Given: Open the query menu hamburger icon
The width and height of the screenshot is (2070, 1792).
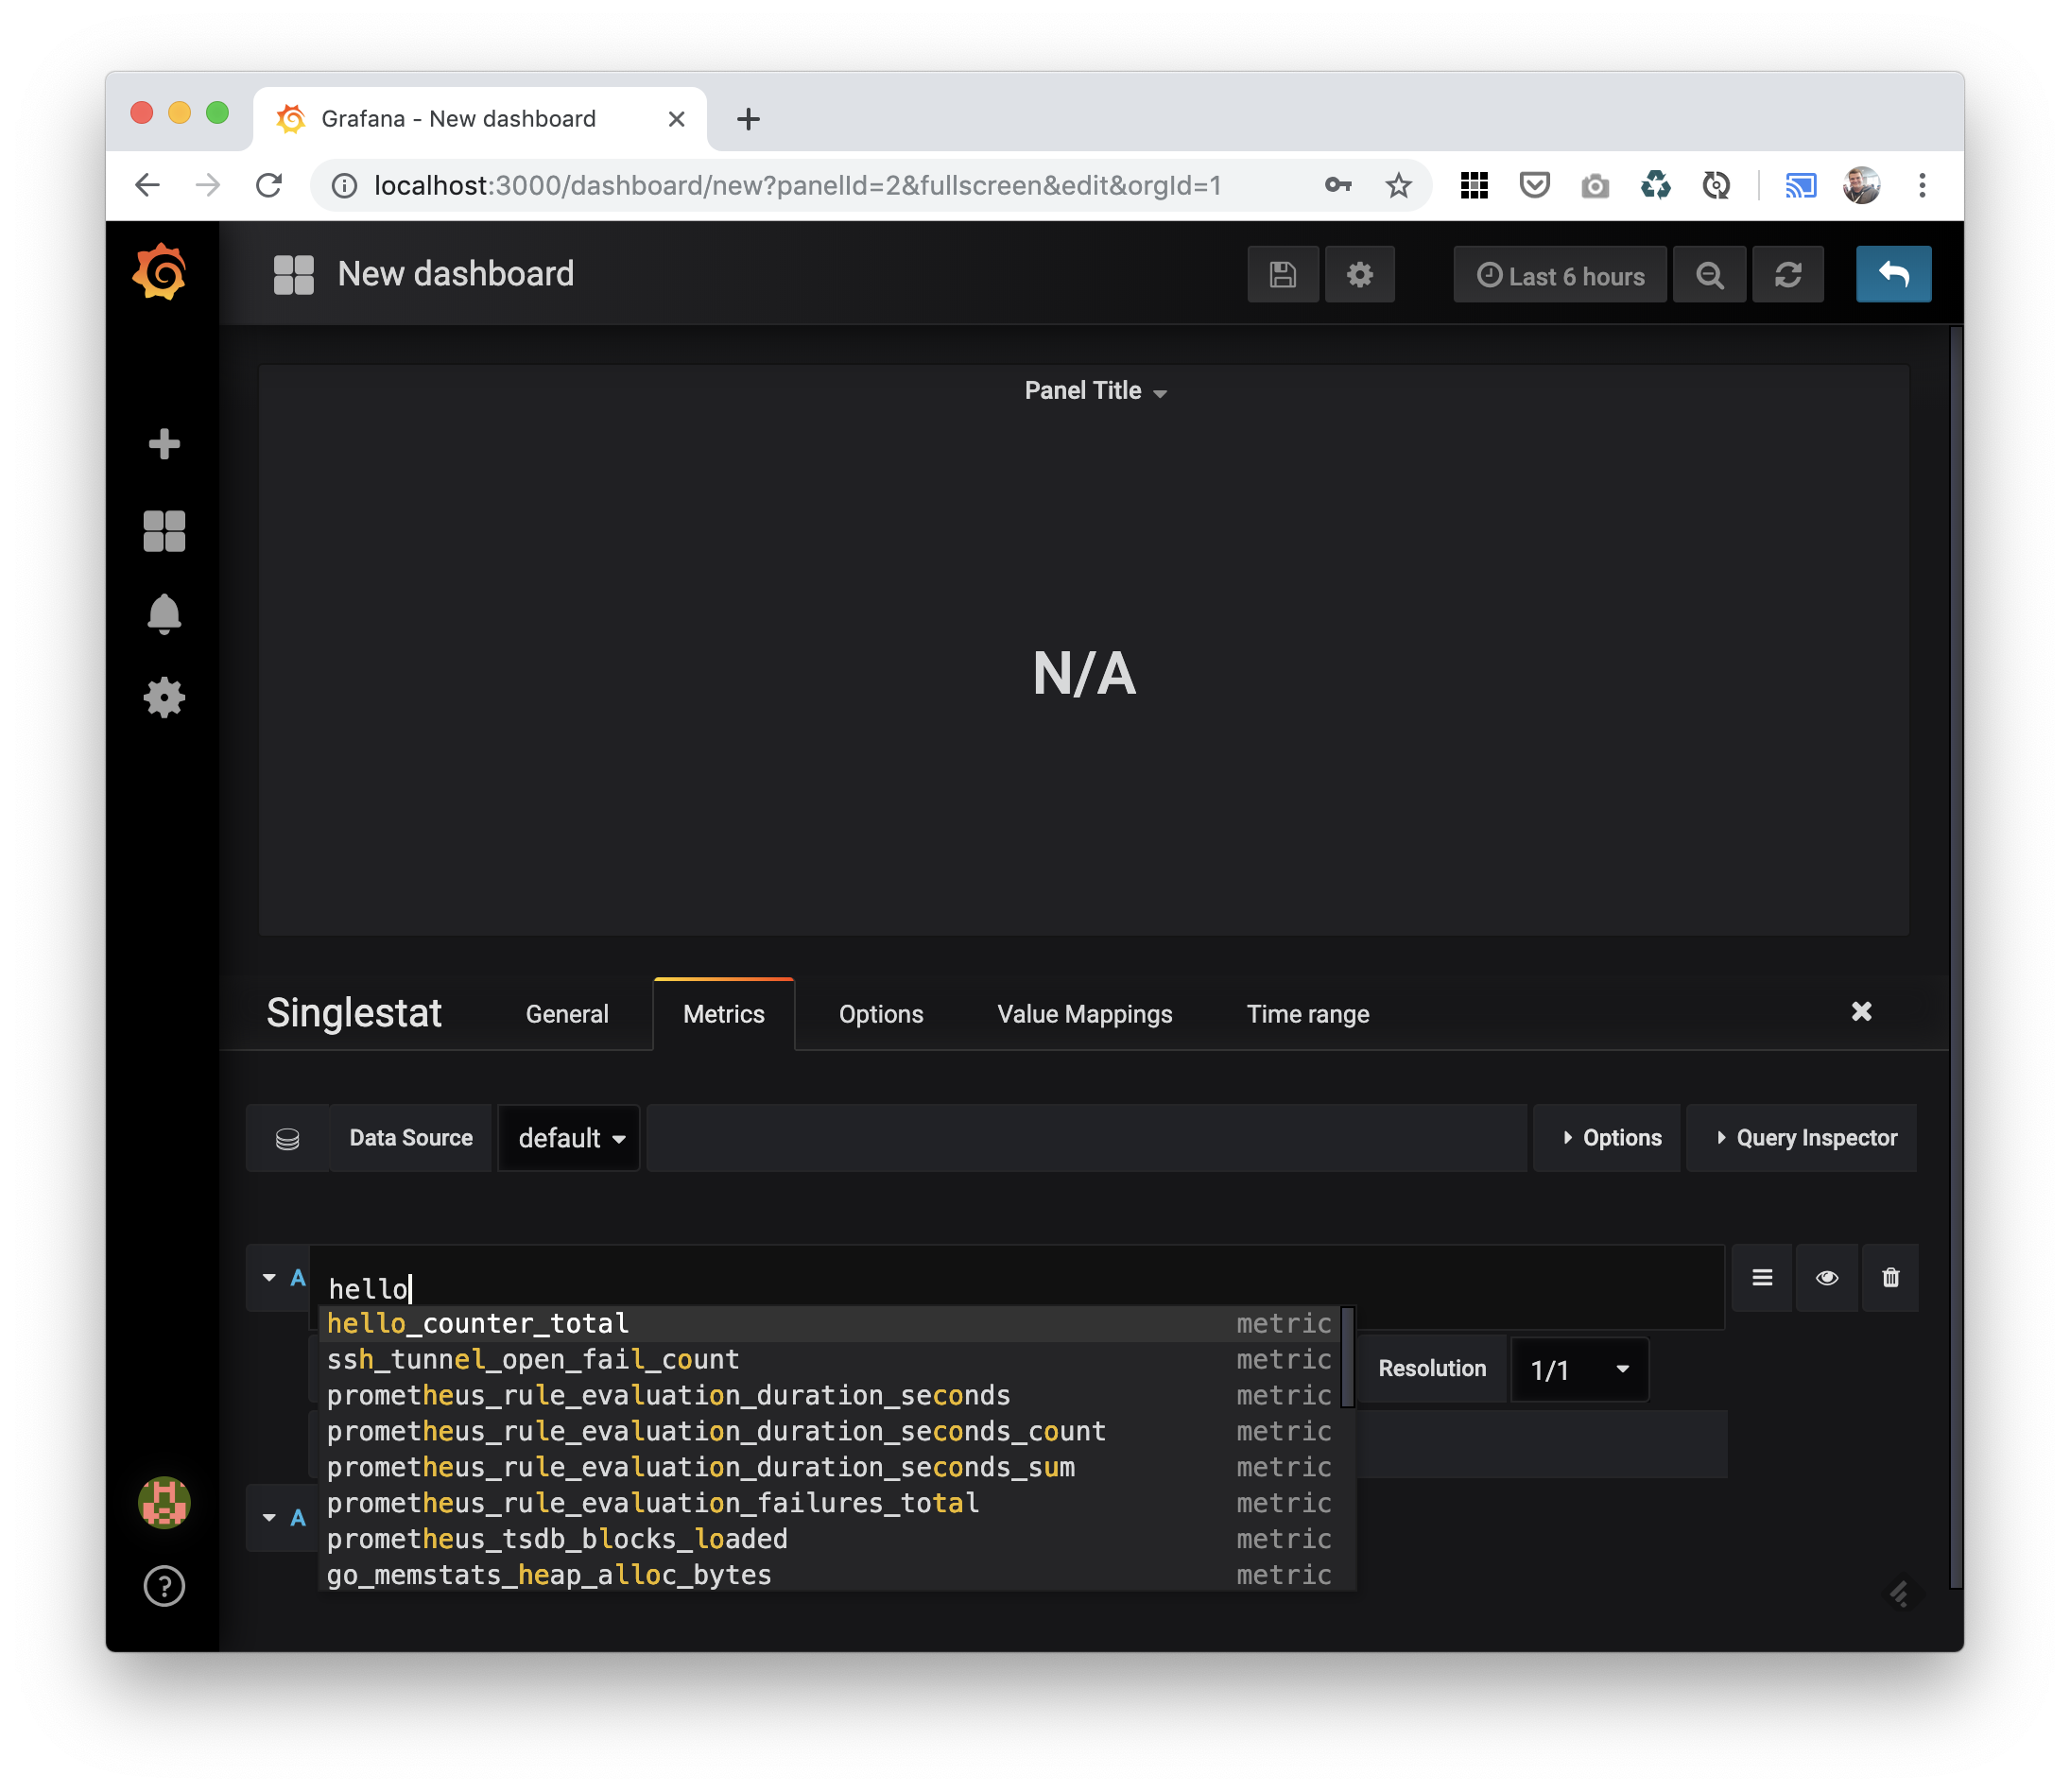Looking at the screenshot, I should click(x=1762, y=1278).
